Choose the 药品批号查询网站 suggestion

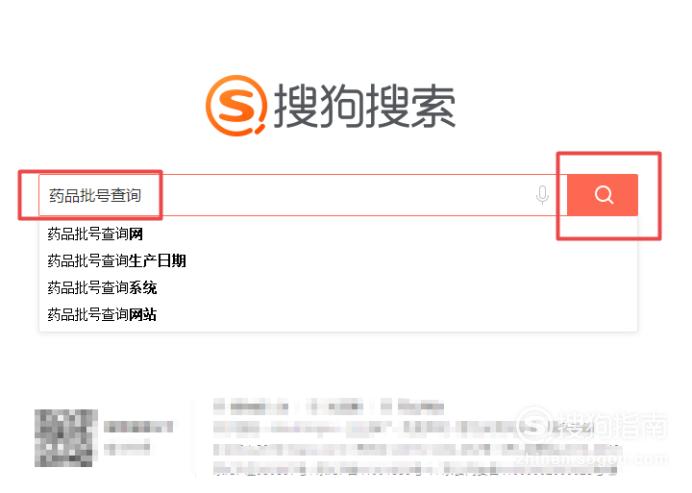(102, 315)
